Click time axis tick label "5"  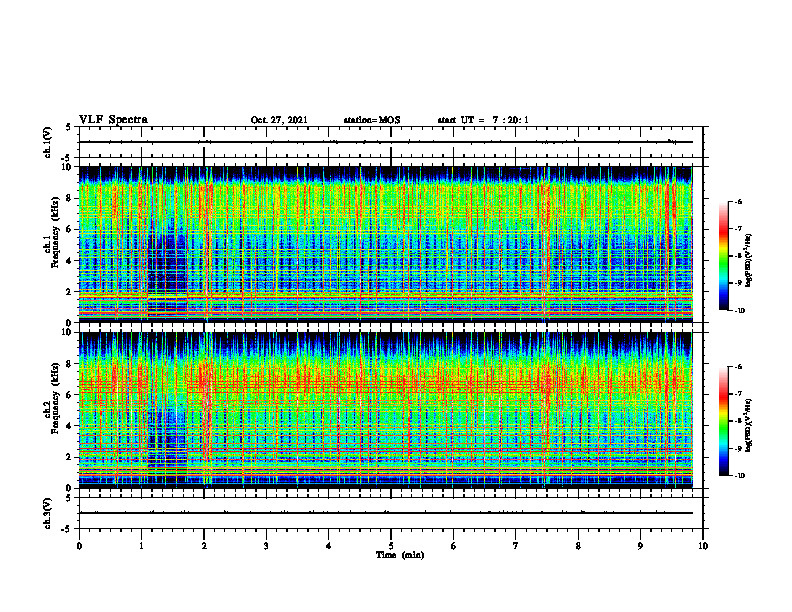point(391,546)
